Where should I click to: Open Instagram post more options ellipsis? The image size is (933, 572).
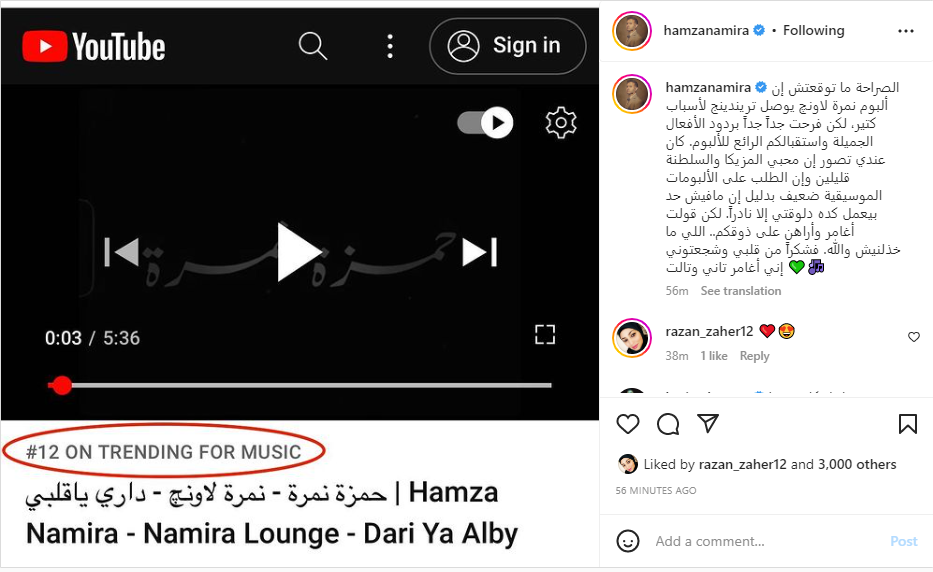tap(906, 31)
